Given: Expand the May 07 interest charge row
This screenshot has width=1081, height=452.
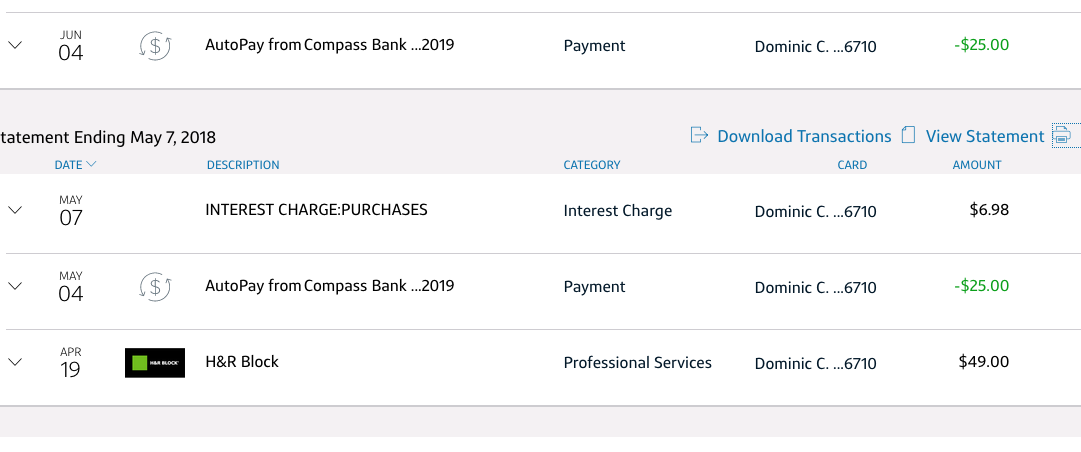Looking at the screenshot, I should coord(15,210).
